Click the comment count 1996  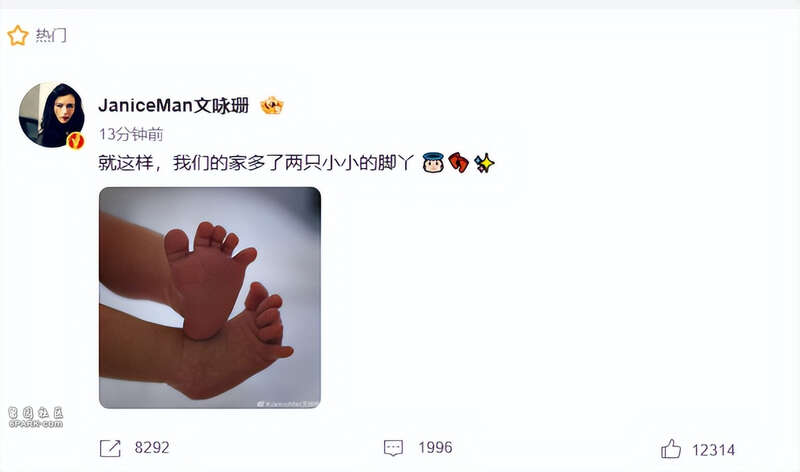point(435,448)
